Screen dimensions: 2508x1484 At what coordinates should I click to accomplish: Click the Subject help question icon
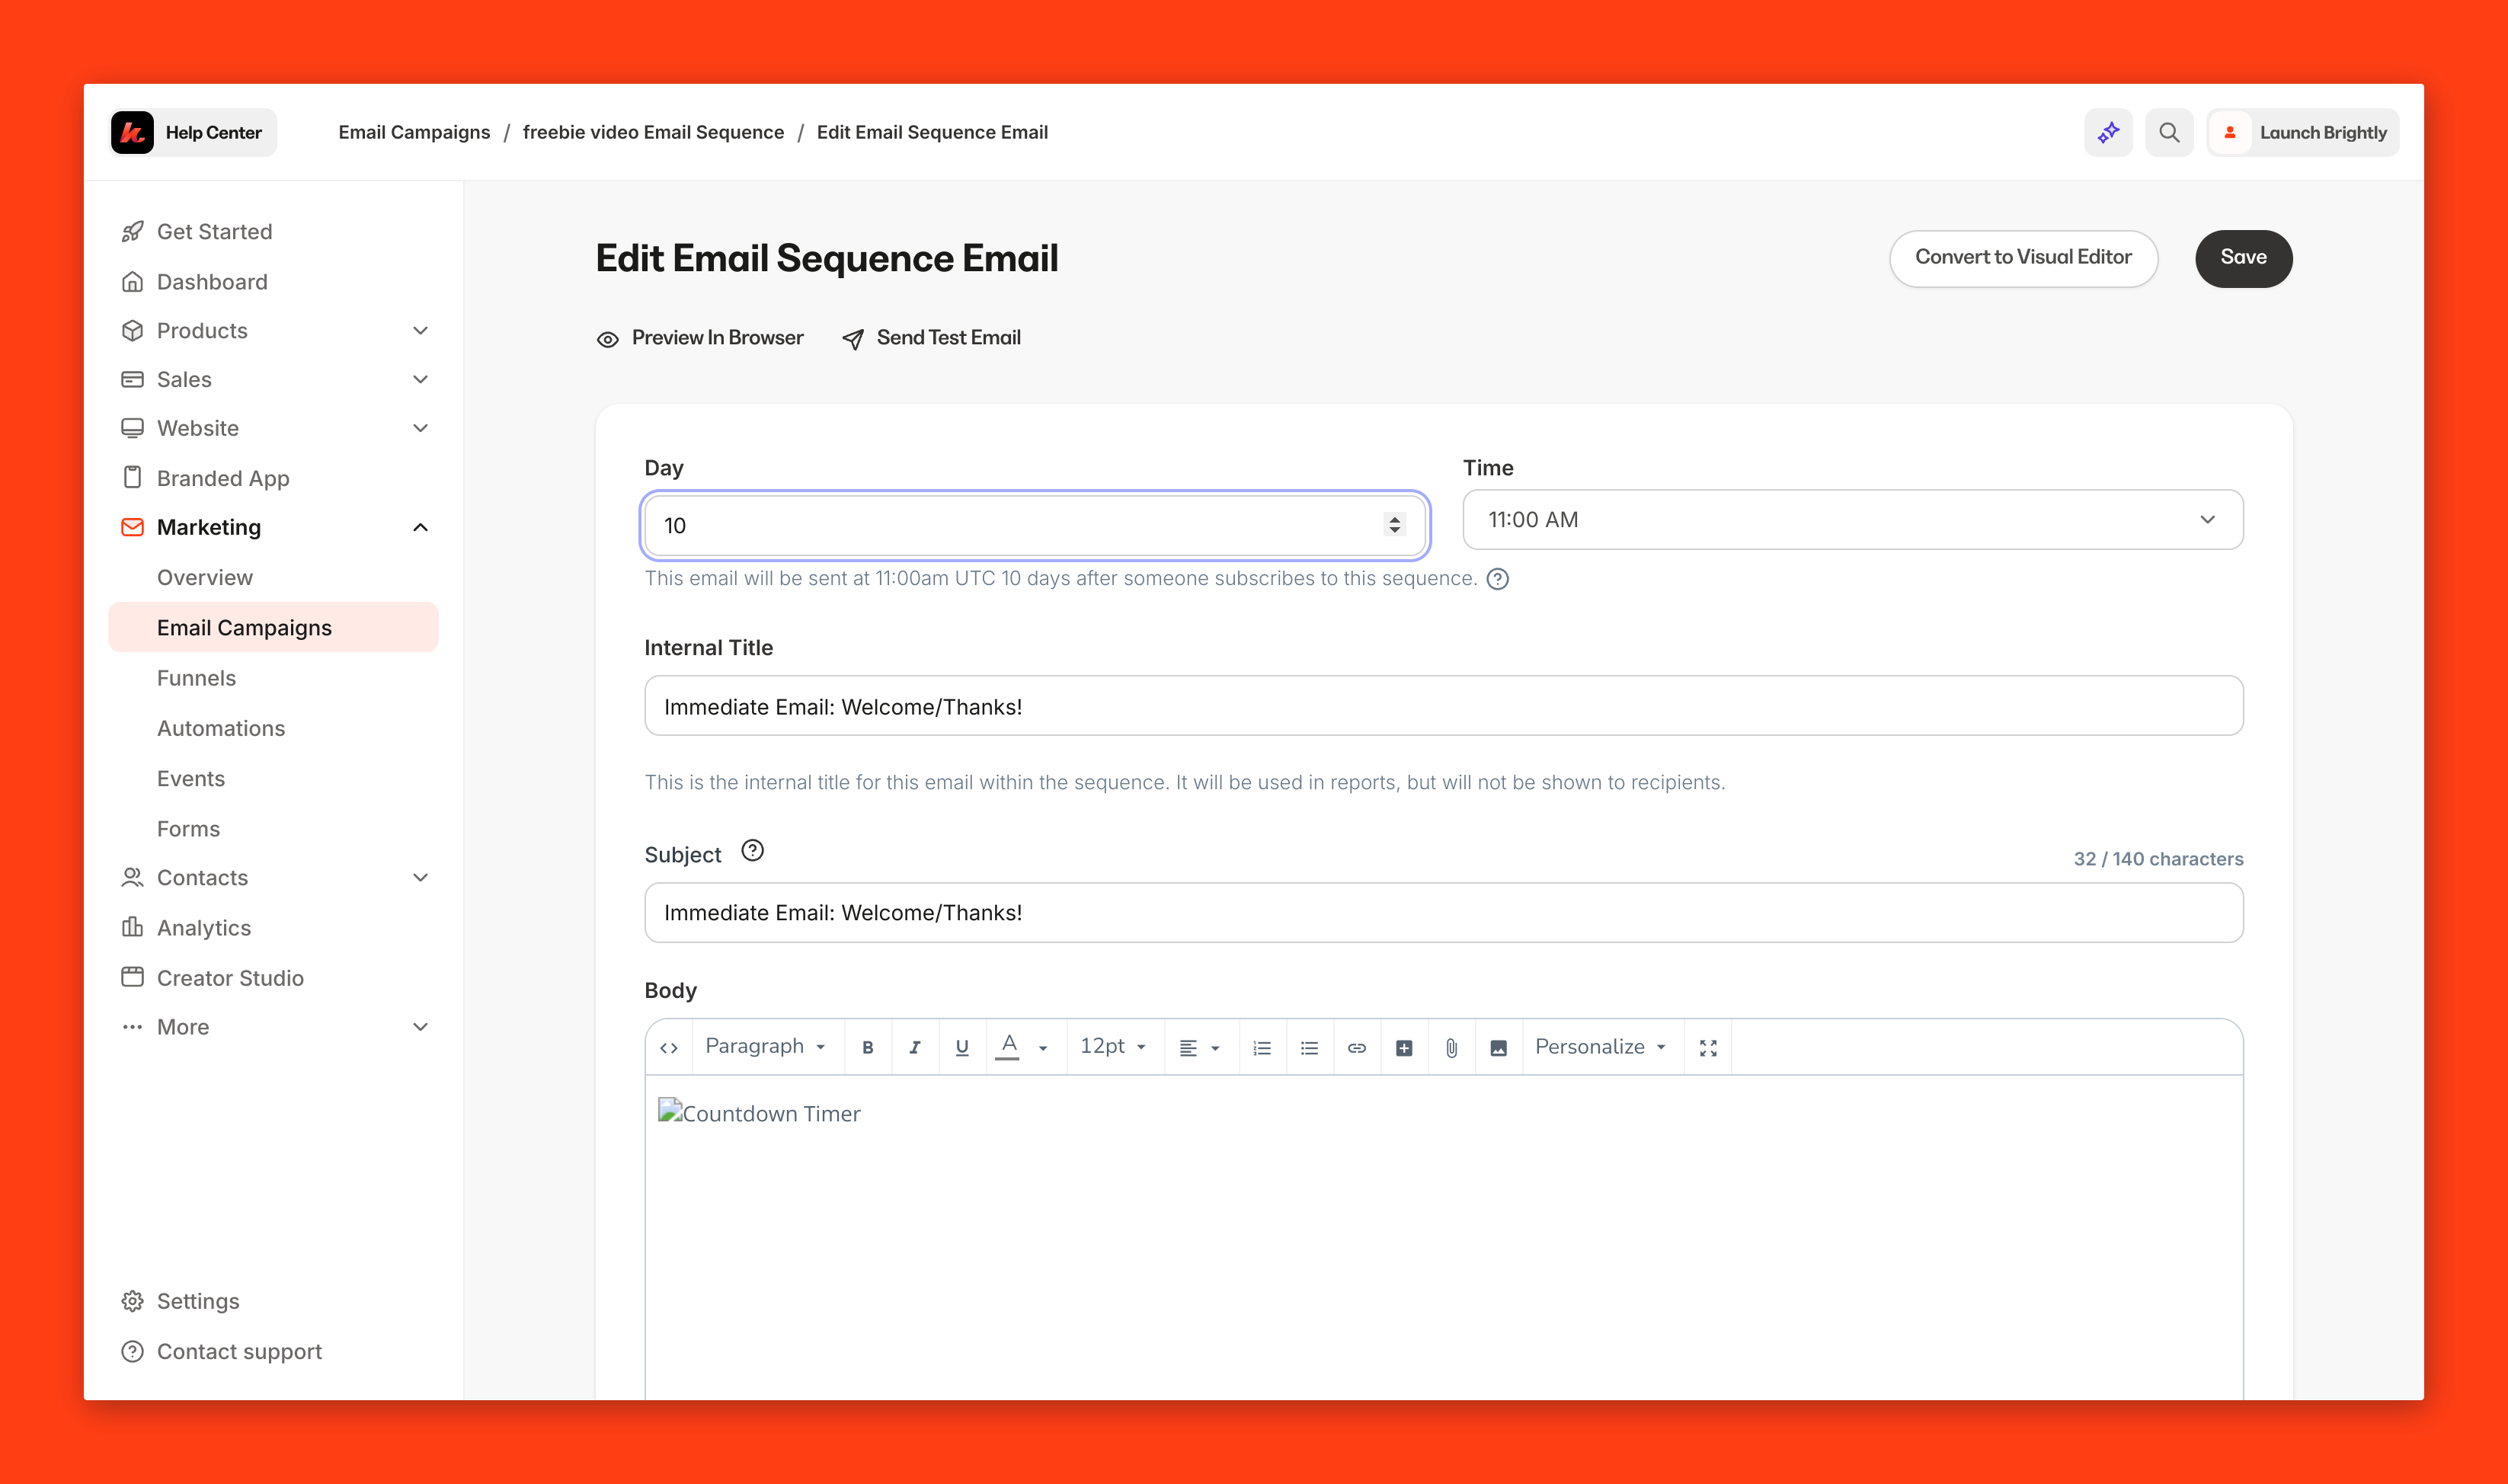(752, 851)
